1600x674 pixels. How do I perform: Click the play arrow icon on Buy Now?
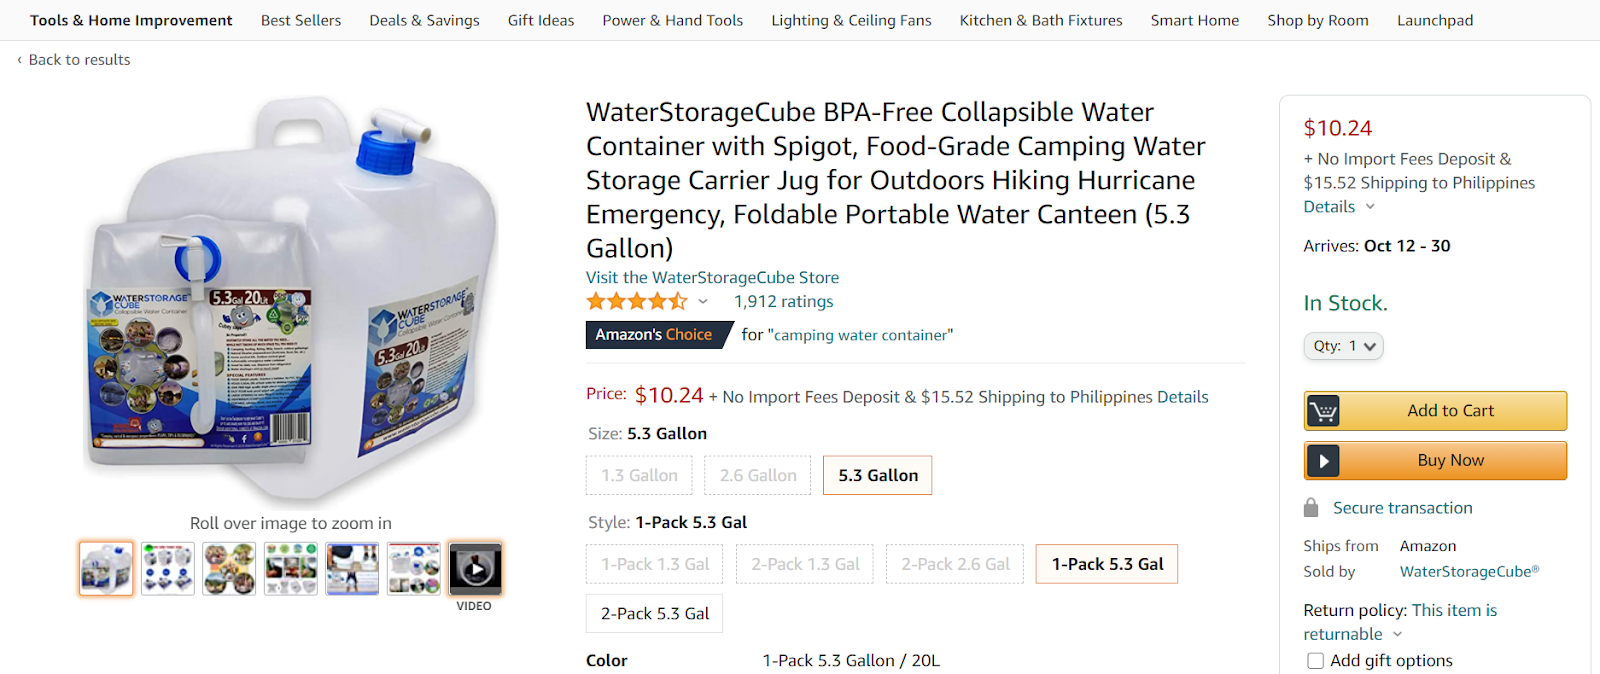pos(1323,461)
